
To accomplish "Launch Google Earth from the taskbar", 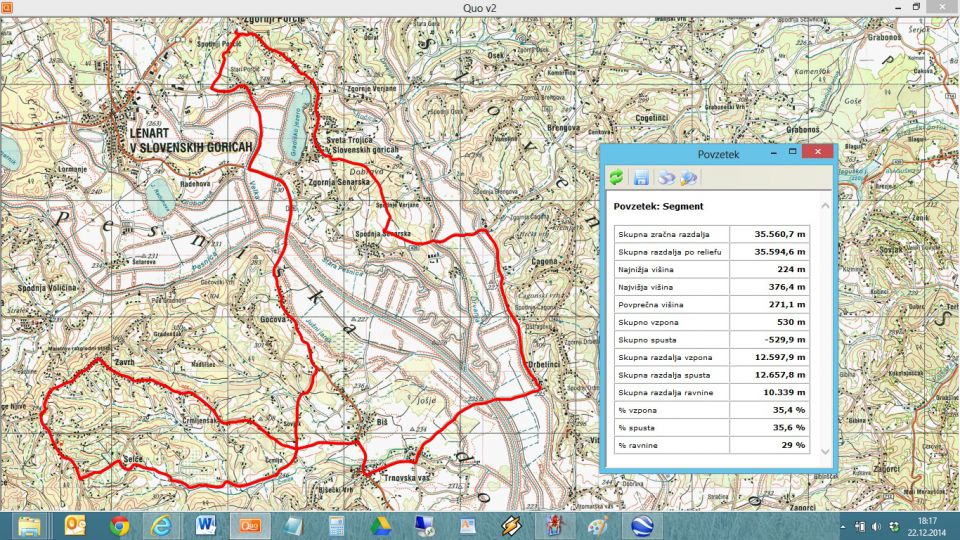I will click(x=642, y=526).
